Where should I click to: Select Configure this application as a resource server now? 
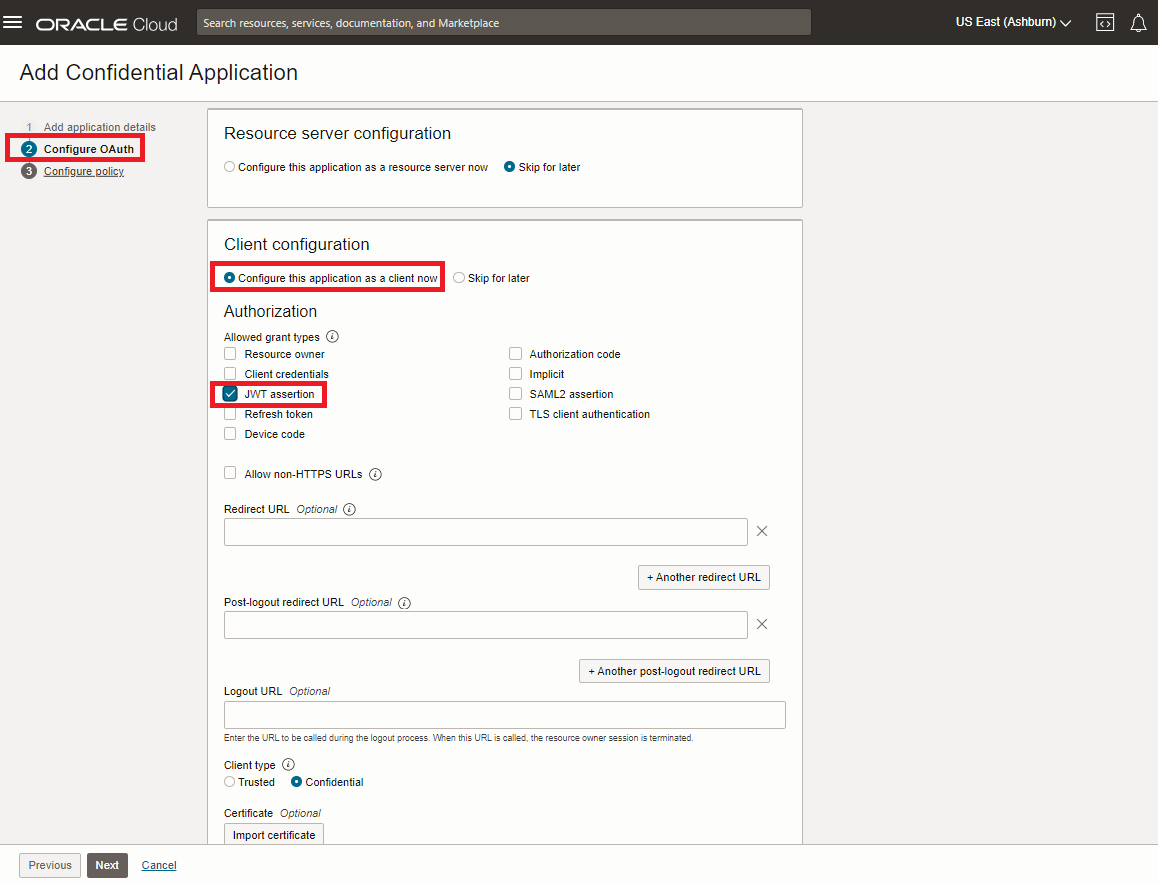pos(229,167)
